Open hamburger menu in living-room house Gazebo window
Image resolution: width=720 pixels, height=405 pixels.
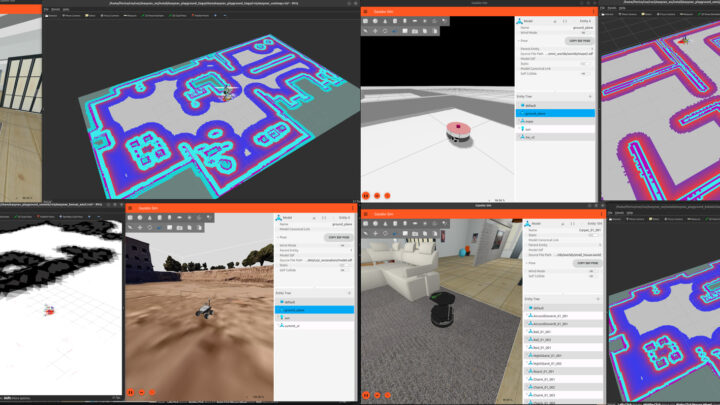(x=366, y=214)
